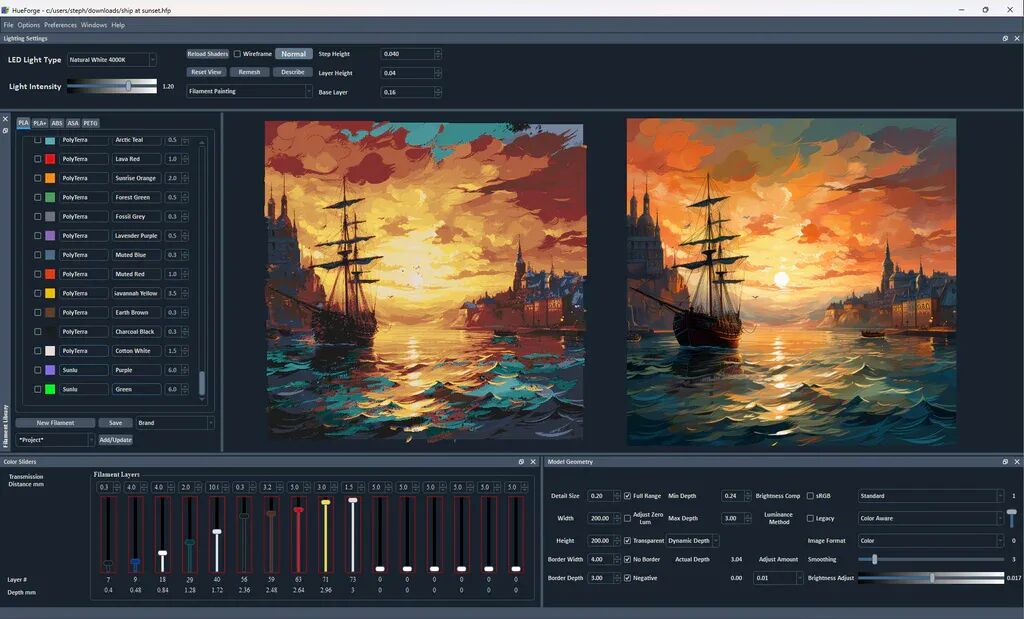This screenshot has width=1024, height=619.
Task: Undock the Color Sliders panel
Action: coord(521,462)
